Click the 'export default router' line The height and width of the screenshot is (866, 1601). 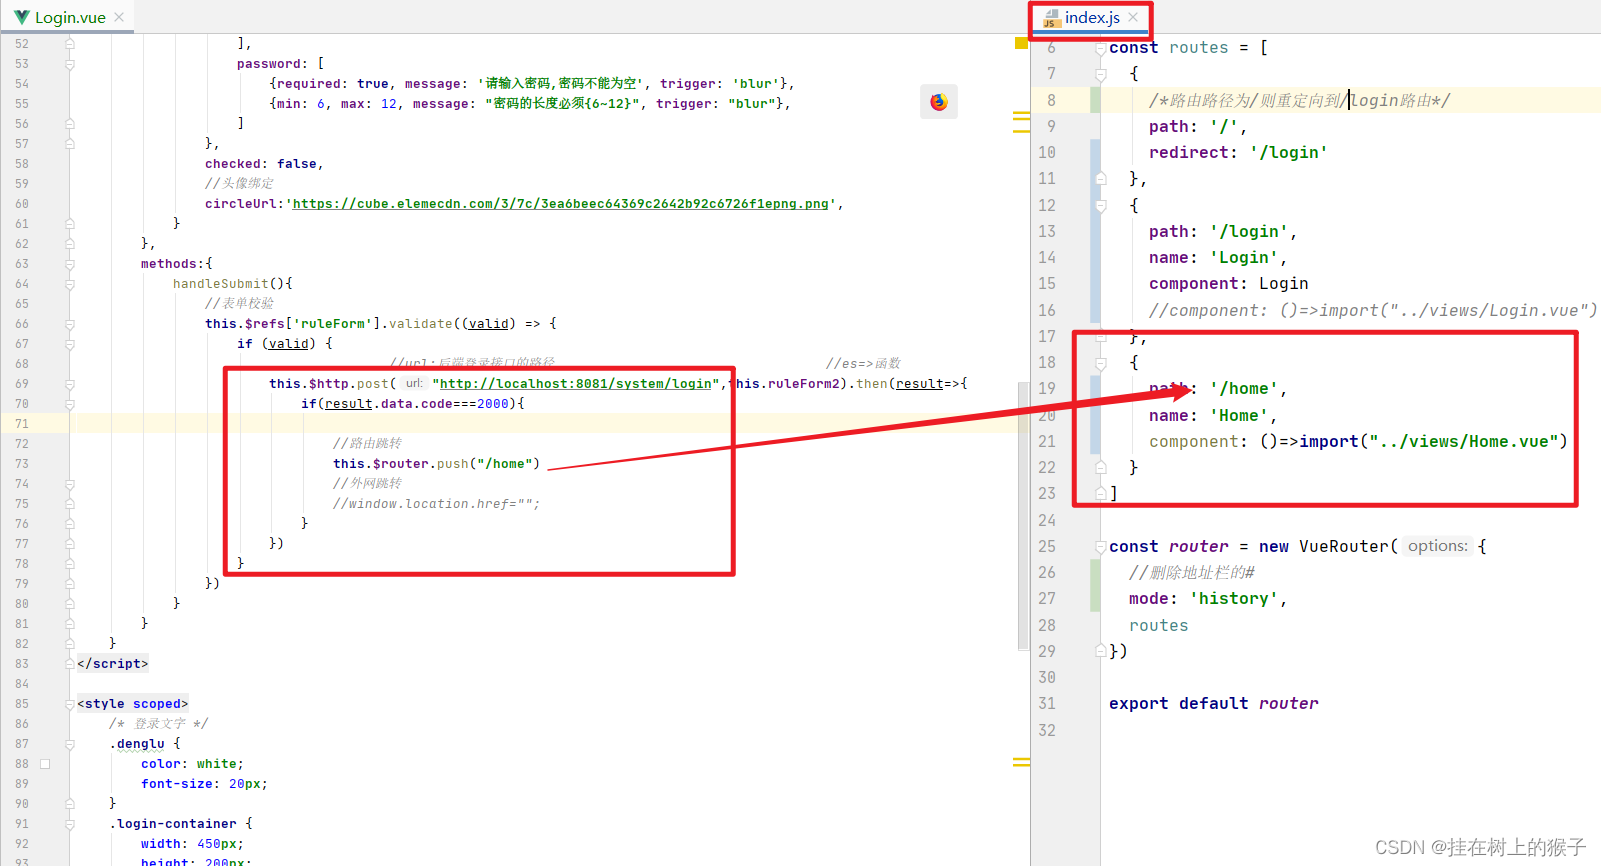pyautogui.click(x=1213, y=703)
